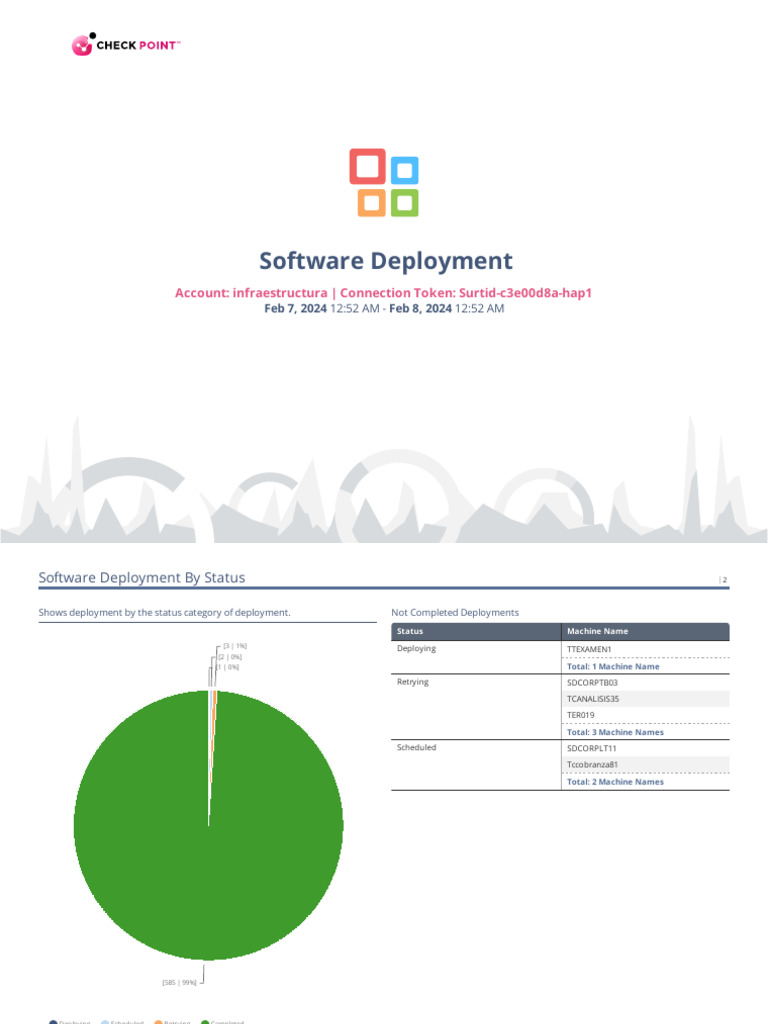Image resolution: width=768 pixels, height=1024 pixels.
Task: Select machine name 'TCANALISIS35'
Action: (593, 699)
